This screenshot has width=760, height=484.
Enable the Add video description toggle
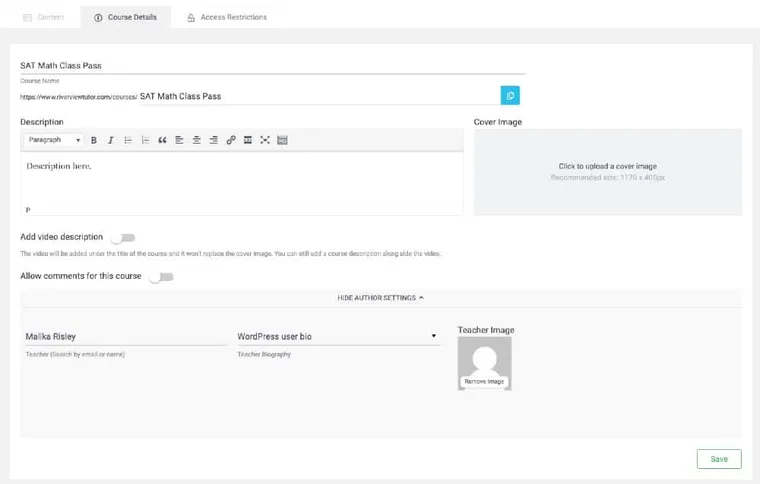122,237
